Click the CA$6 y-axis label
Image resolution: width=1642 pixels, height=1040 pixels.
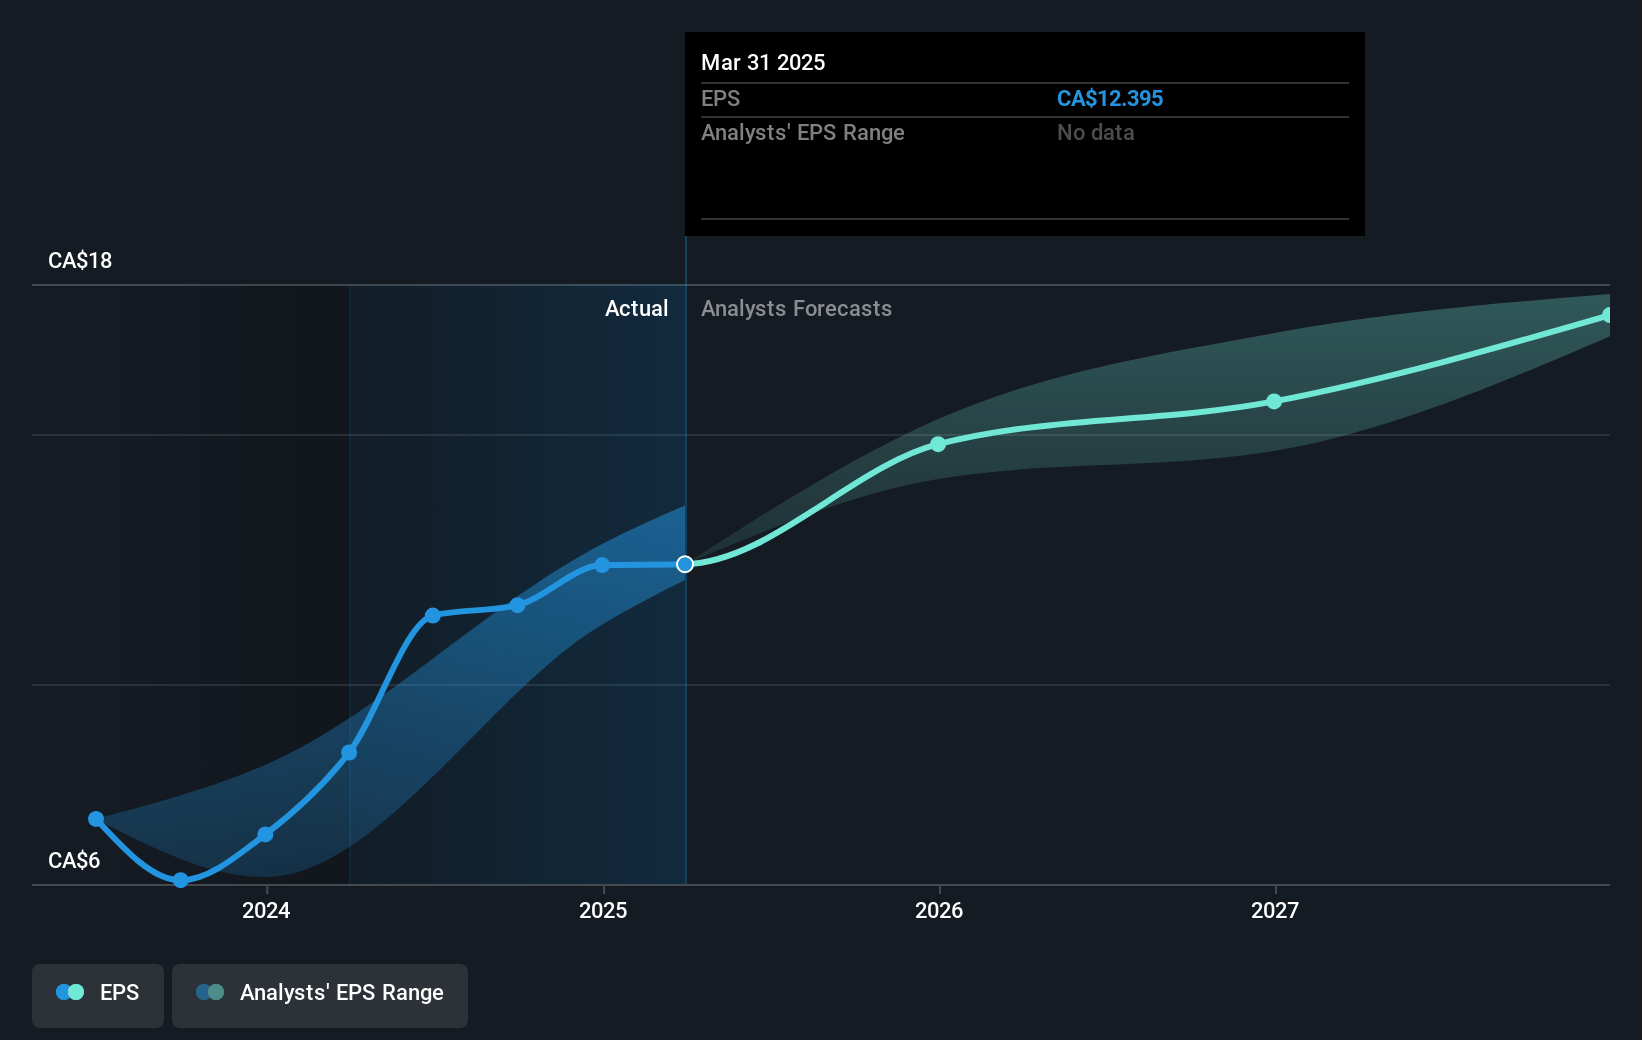click(74, 861)
